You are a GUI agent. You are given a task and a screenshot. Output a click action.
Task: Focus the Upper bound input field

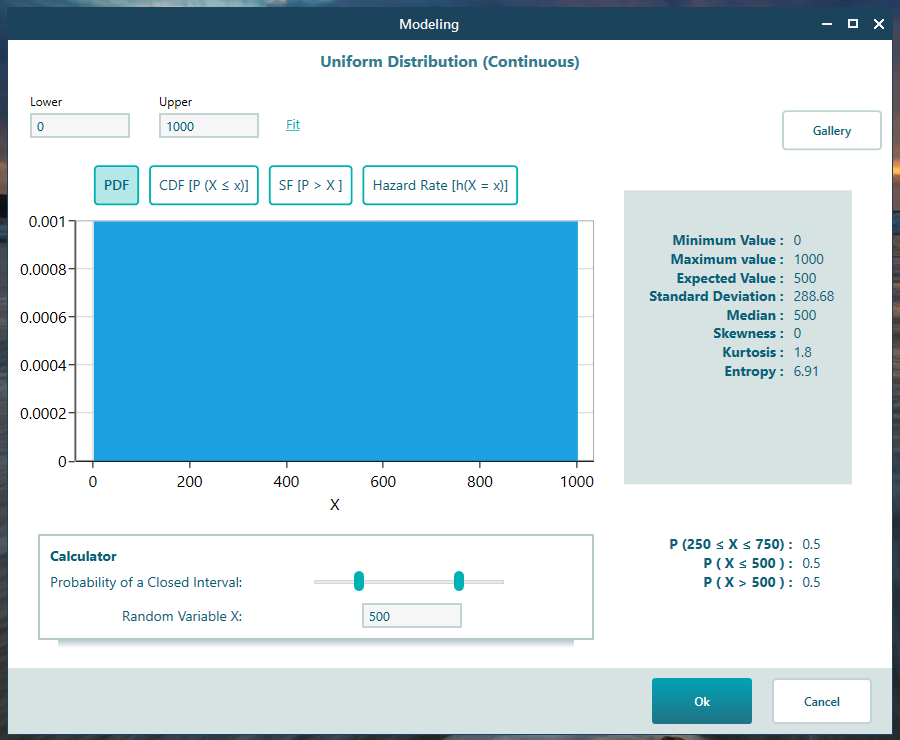(x=208, y=126)
